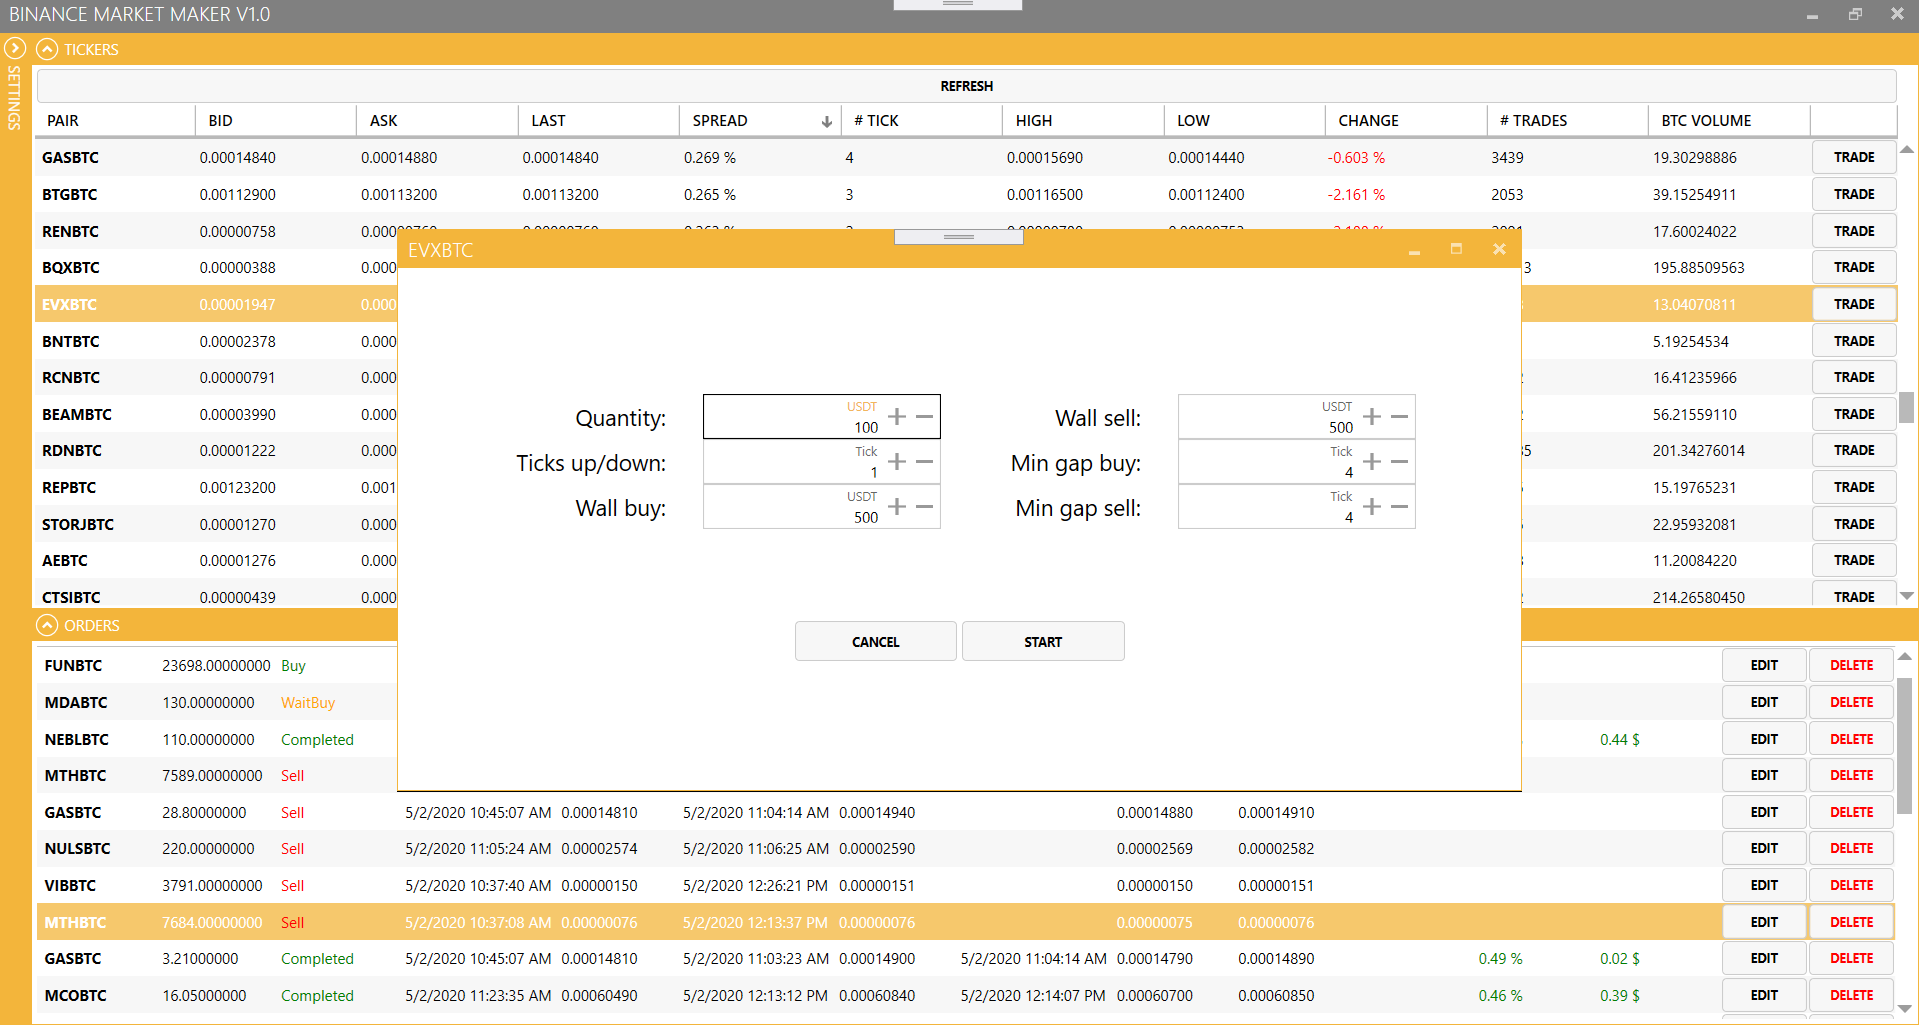Image resolution: width=1919 pixels, height=1025 pixels.
Task: Collapse the ORDERS panel
Action: [47, 625]
